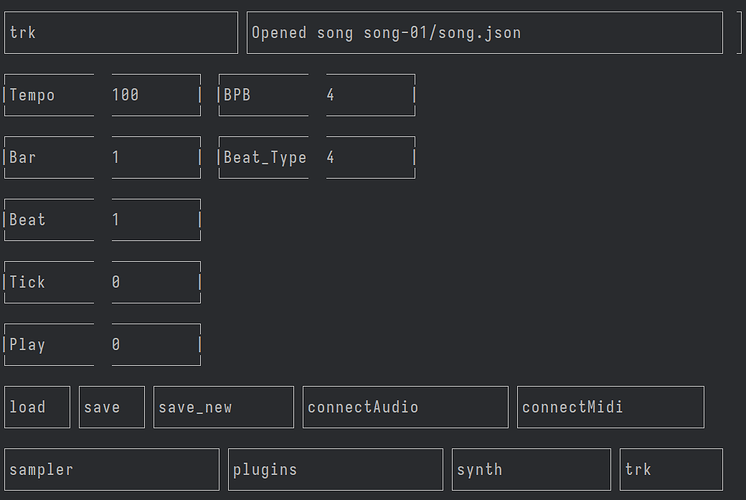The width and height of the screenshot is (746, 500).
Task: Click the load button
Action: [37, 407]
